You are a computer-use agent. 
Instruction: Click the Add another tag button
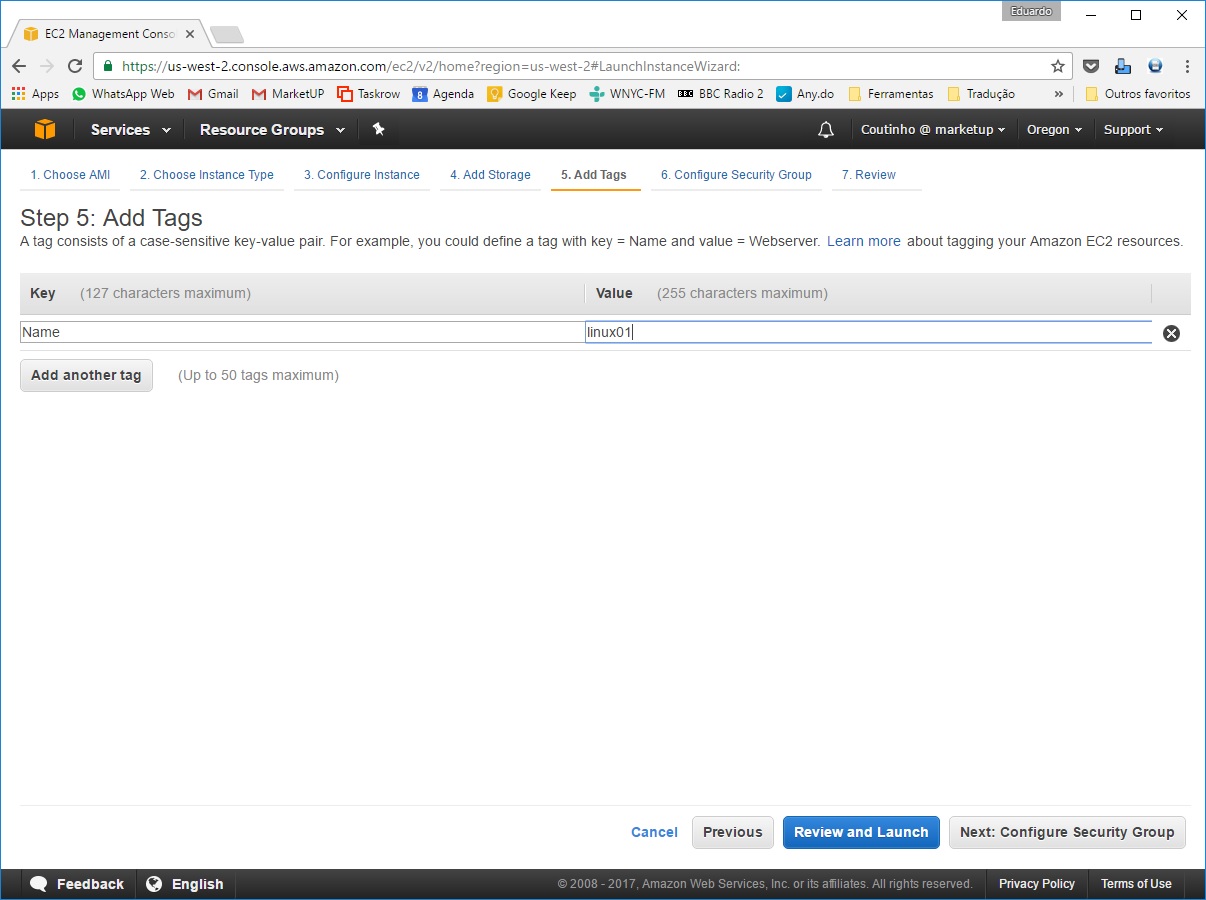(86, 375)
